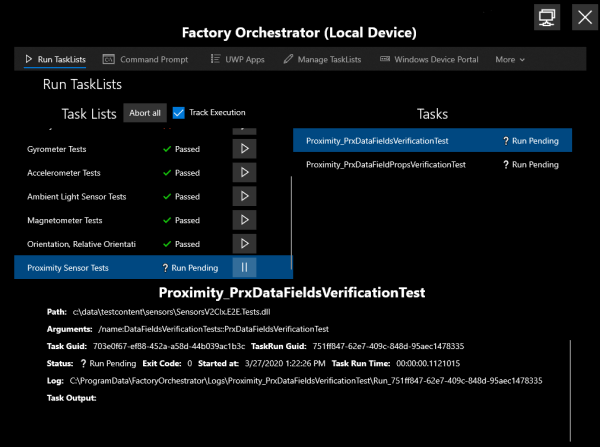
Task: Switch to the UWP Apps tab
Action: point(237,60)
